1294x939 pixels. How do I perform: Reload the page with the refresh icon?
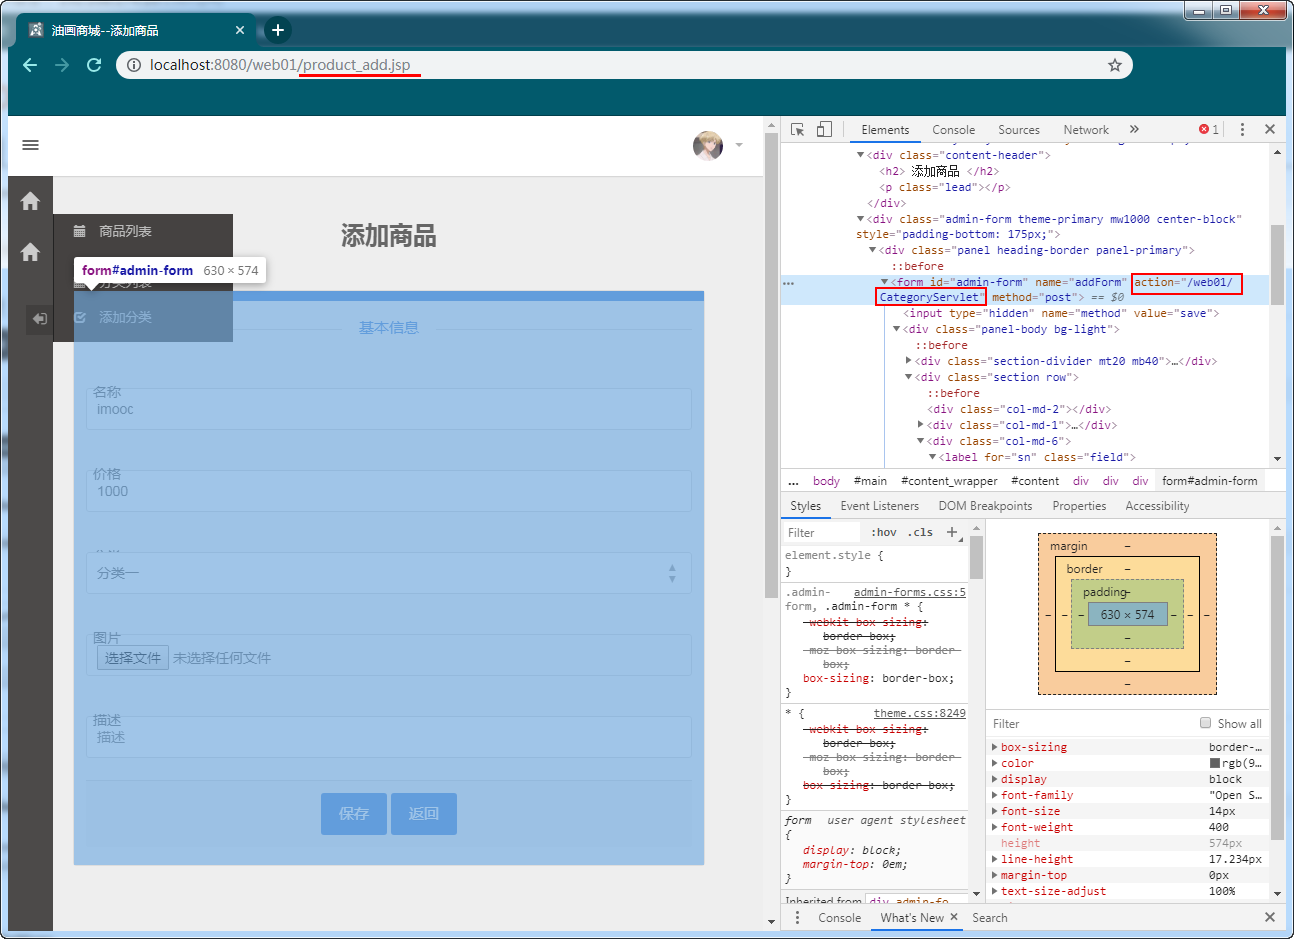[x=94, y=65]
